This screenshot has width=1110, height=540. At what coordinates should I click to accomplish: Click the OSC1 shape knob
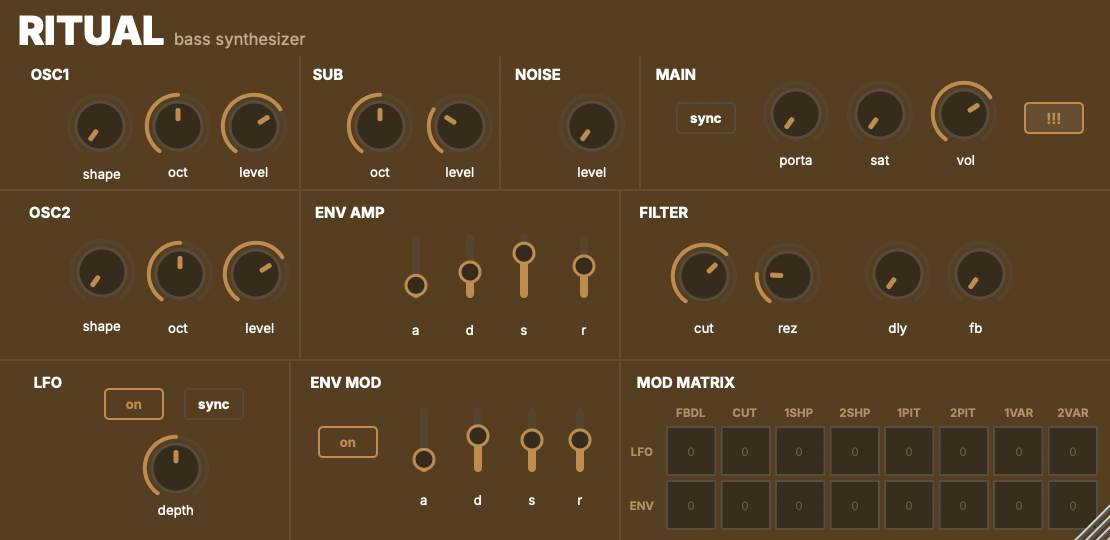101,127
